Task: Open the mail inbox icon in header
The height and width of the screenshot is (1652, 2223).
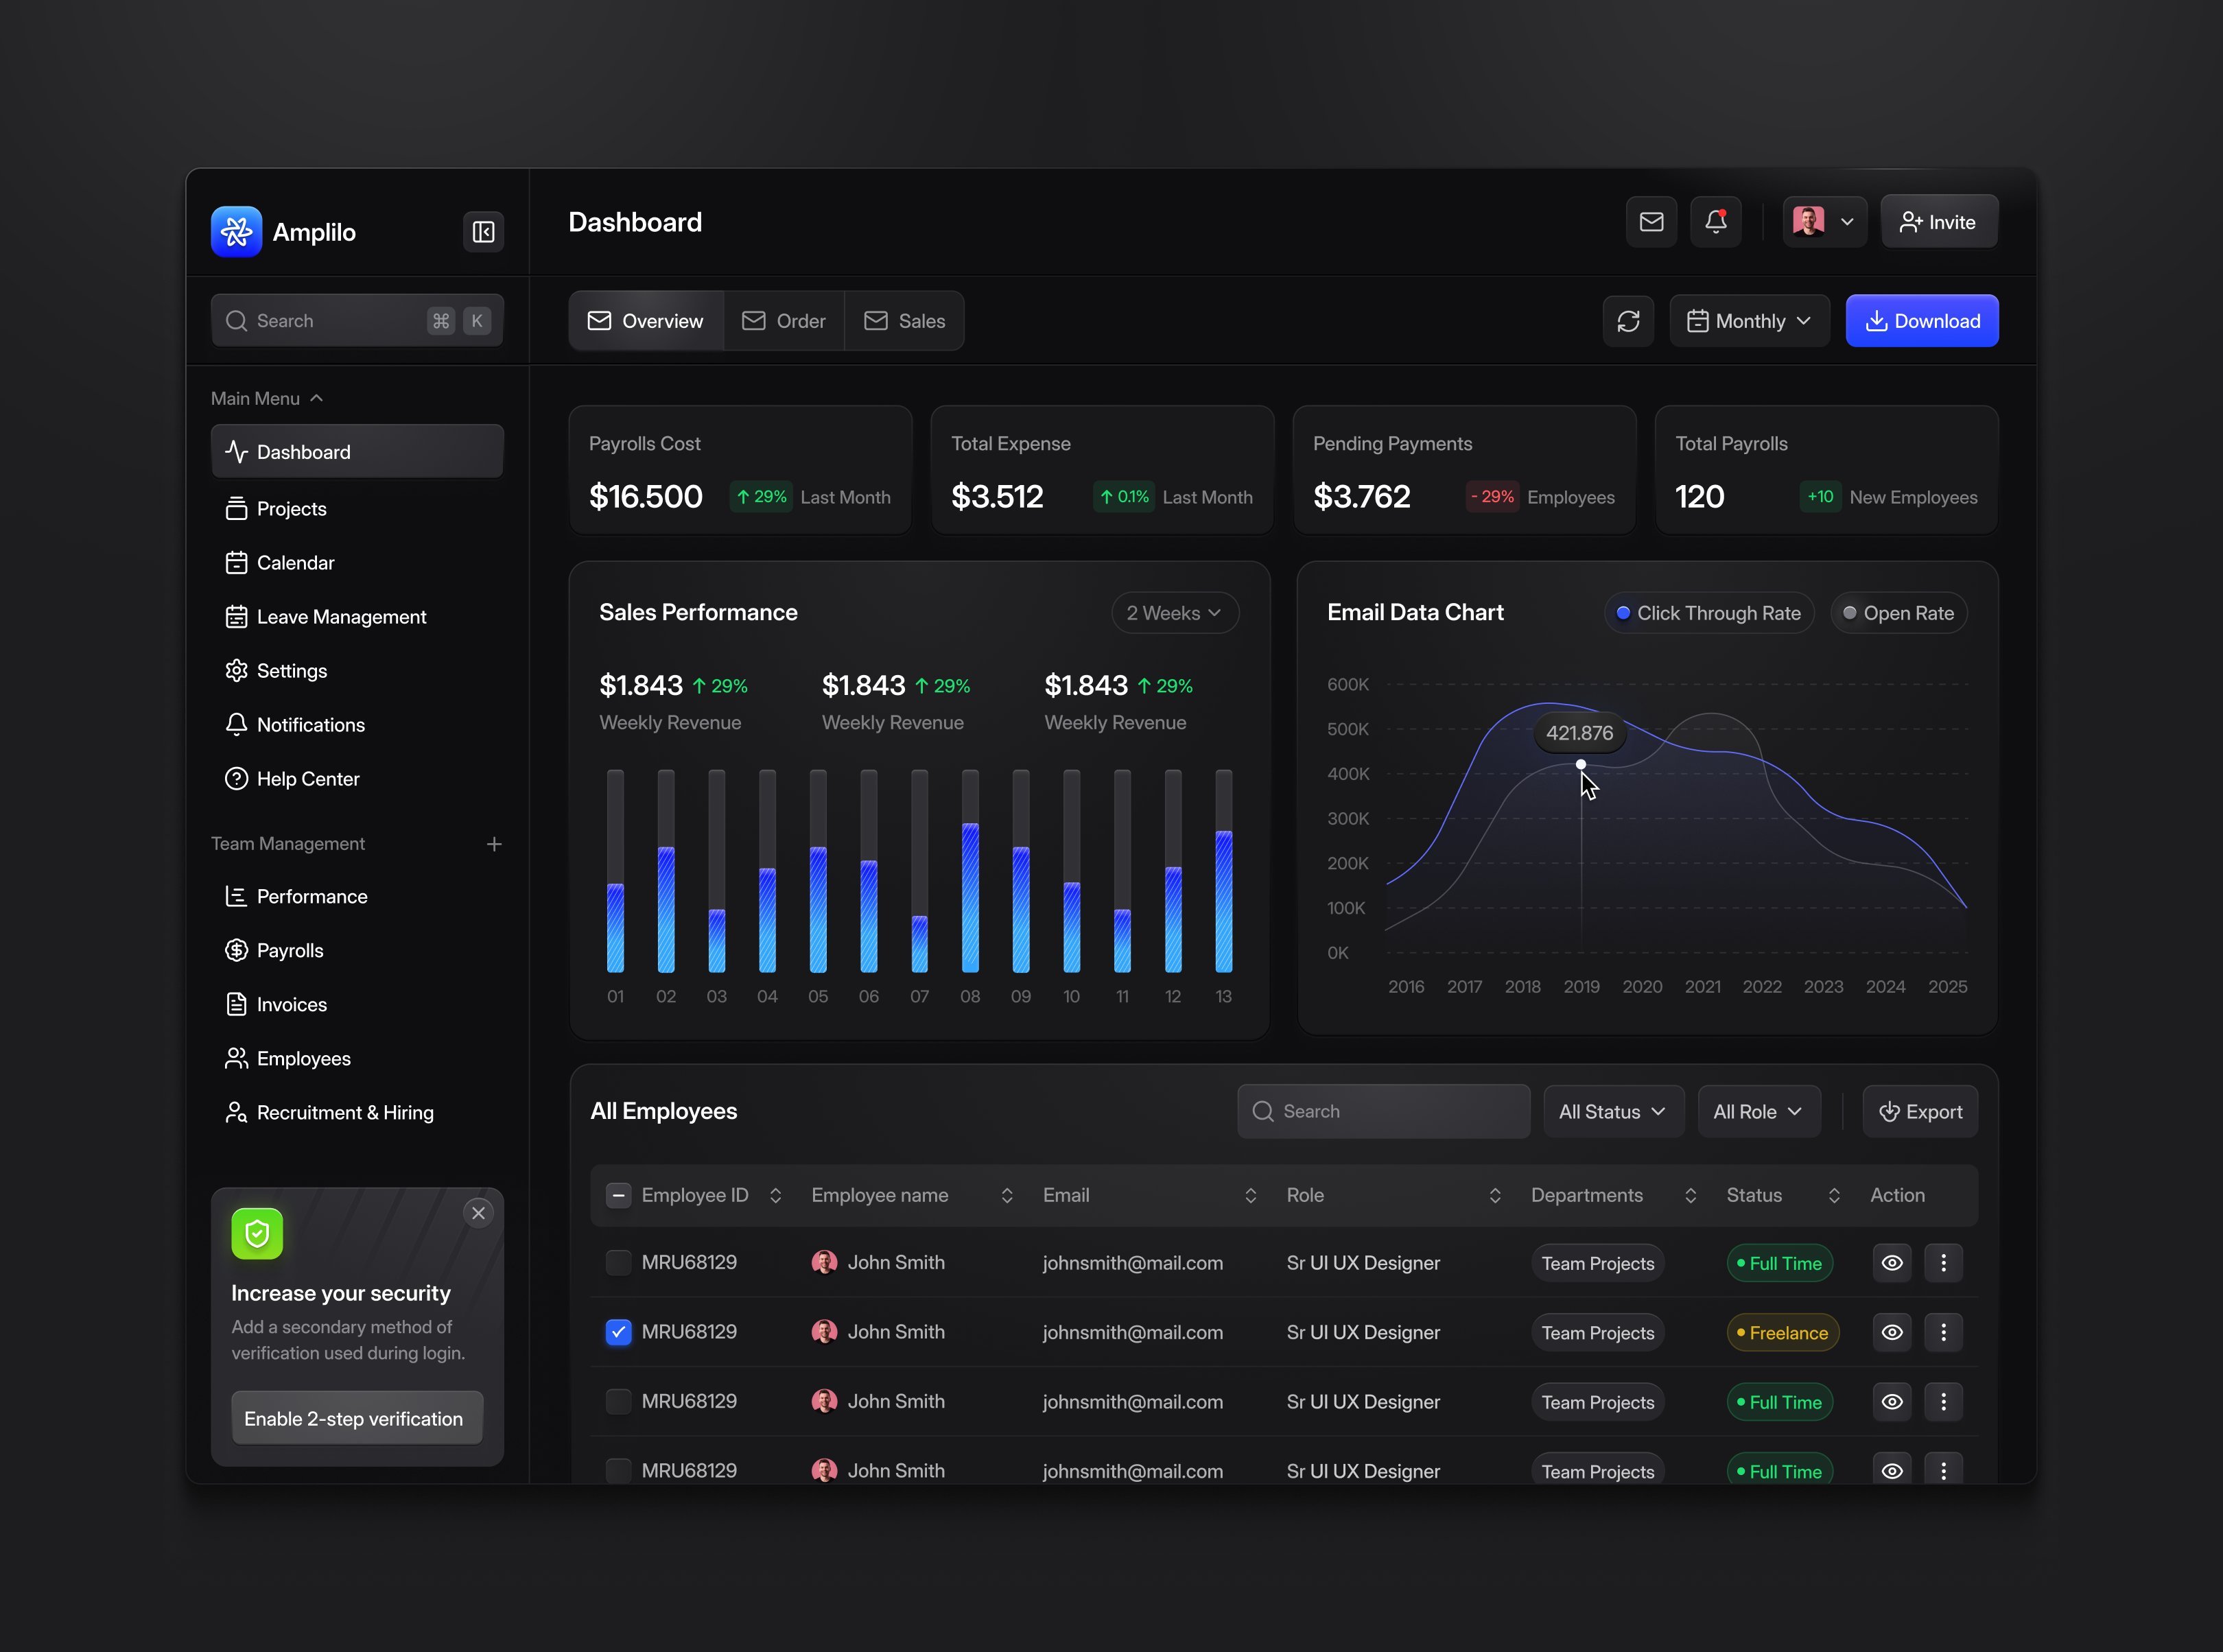Action: (x=1651, y=221)
